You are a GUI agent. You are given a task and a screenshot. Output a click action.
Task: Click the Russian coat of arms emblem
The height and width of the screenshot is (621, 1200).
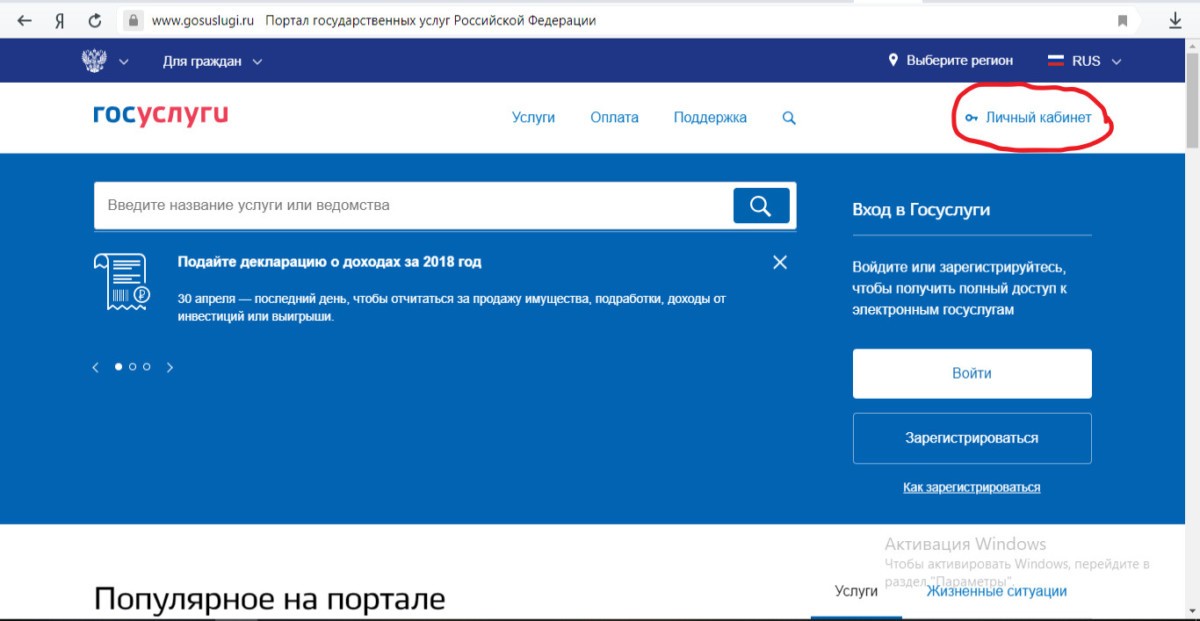pos(94,61)
